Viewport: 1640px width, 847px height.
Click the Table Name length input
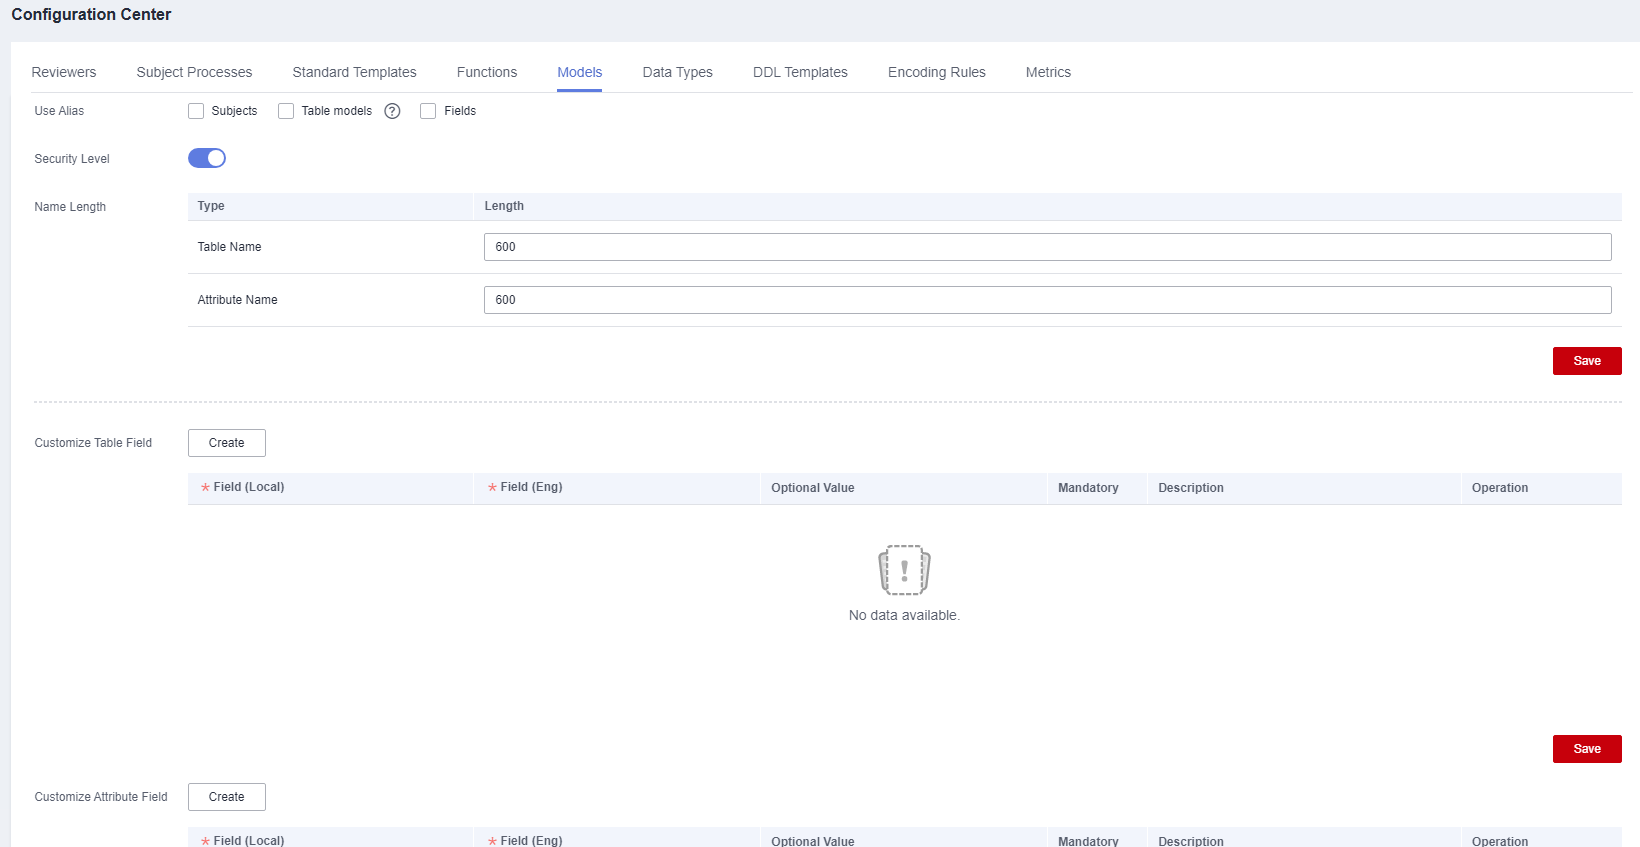pos(1048,247)
